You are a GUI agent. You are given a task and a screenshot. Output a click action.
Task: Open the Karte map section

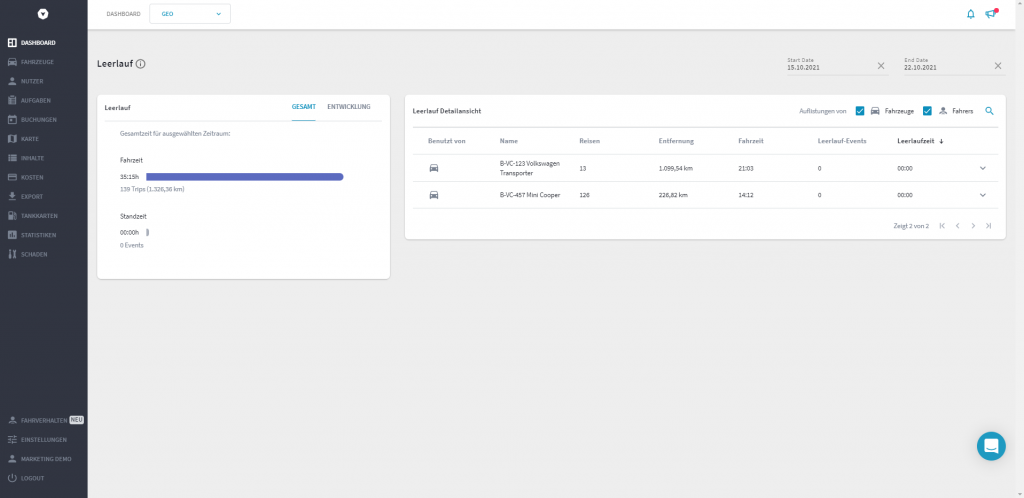25,139
